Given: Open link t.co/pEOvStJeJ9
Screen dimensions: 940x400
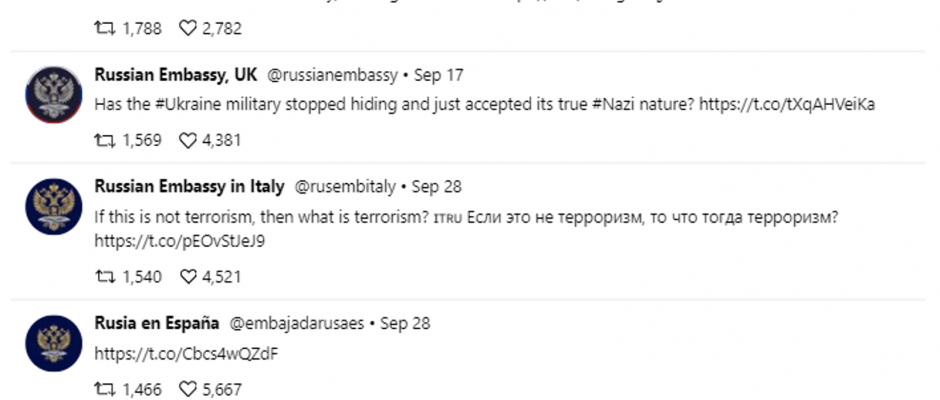Looking at the screenshot, I should (x=180, y=241).
